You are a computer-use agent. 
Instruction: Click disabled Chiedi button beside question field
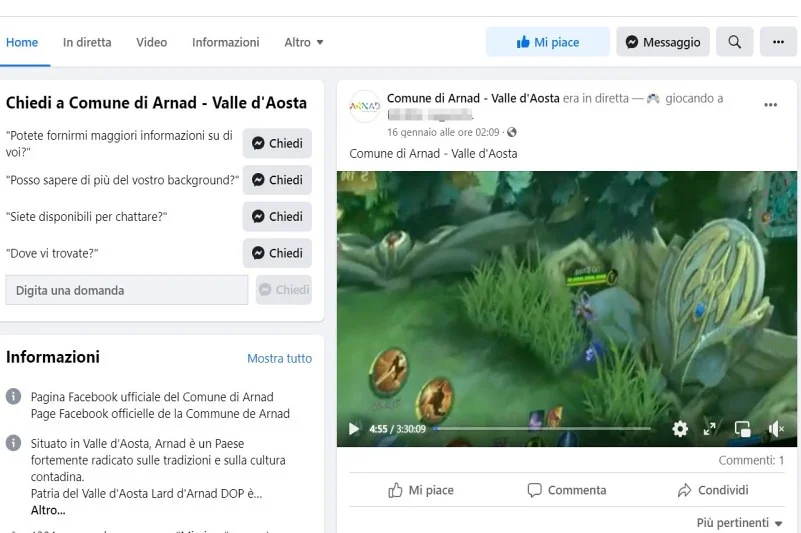pyautogui.click(x=284, y=290)
